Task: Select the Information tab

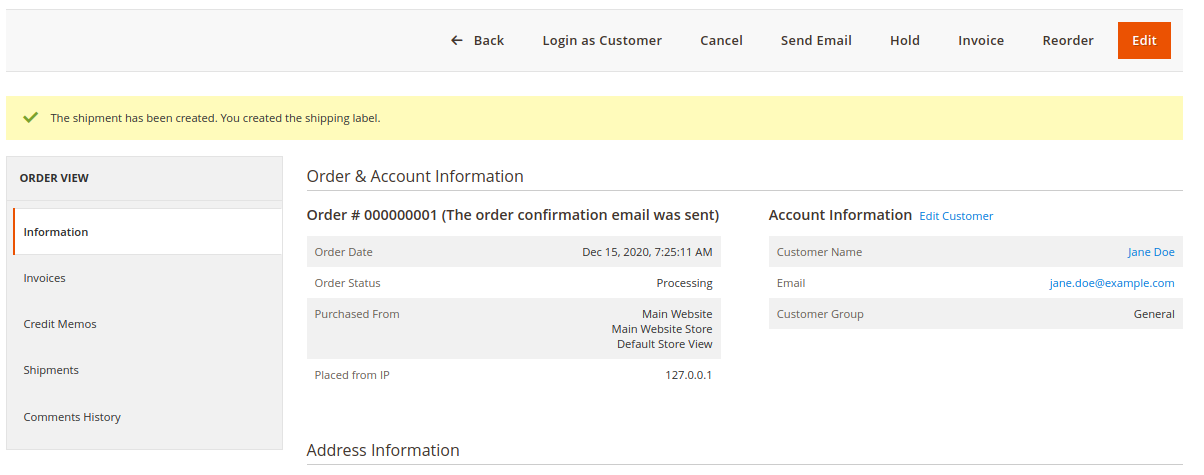Action: 148,232
